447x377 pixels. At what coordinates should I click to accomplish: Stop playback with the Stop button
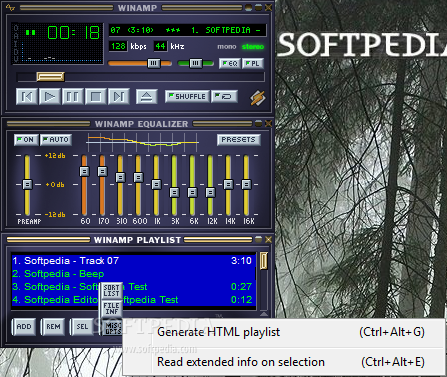(96, 97)
